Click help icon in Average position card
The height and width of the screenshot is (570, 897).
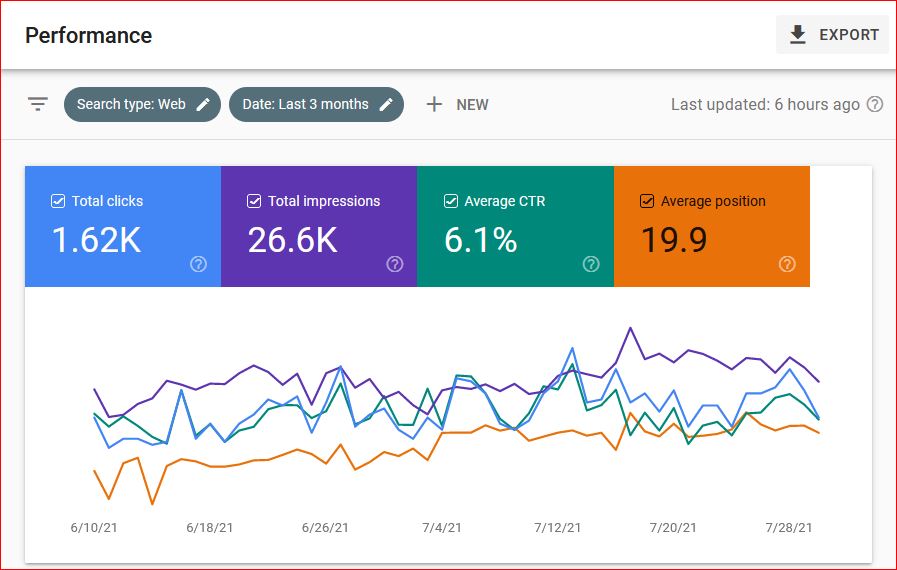coord(787,264)
